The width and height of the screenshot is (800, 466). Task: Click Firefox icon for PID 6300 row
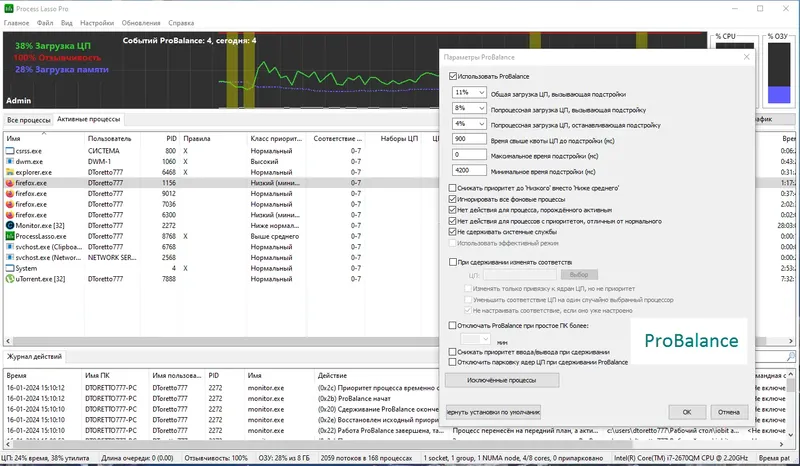pyautogui.click(x=10, y=215)
